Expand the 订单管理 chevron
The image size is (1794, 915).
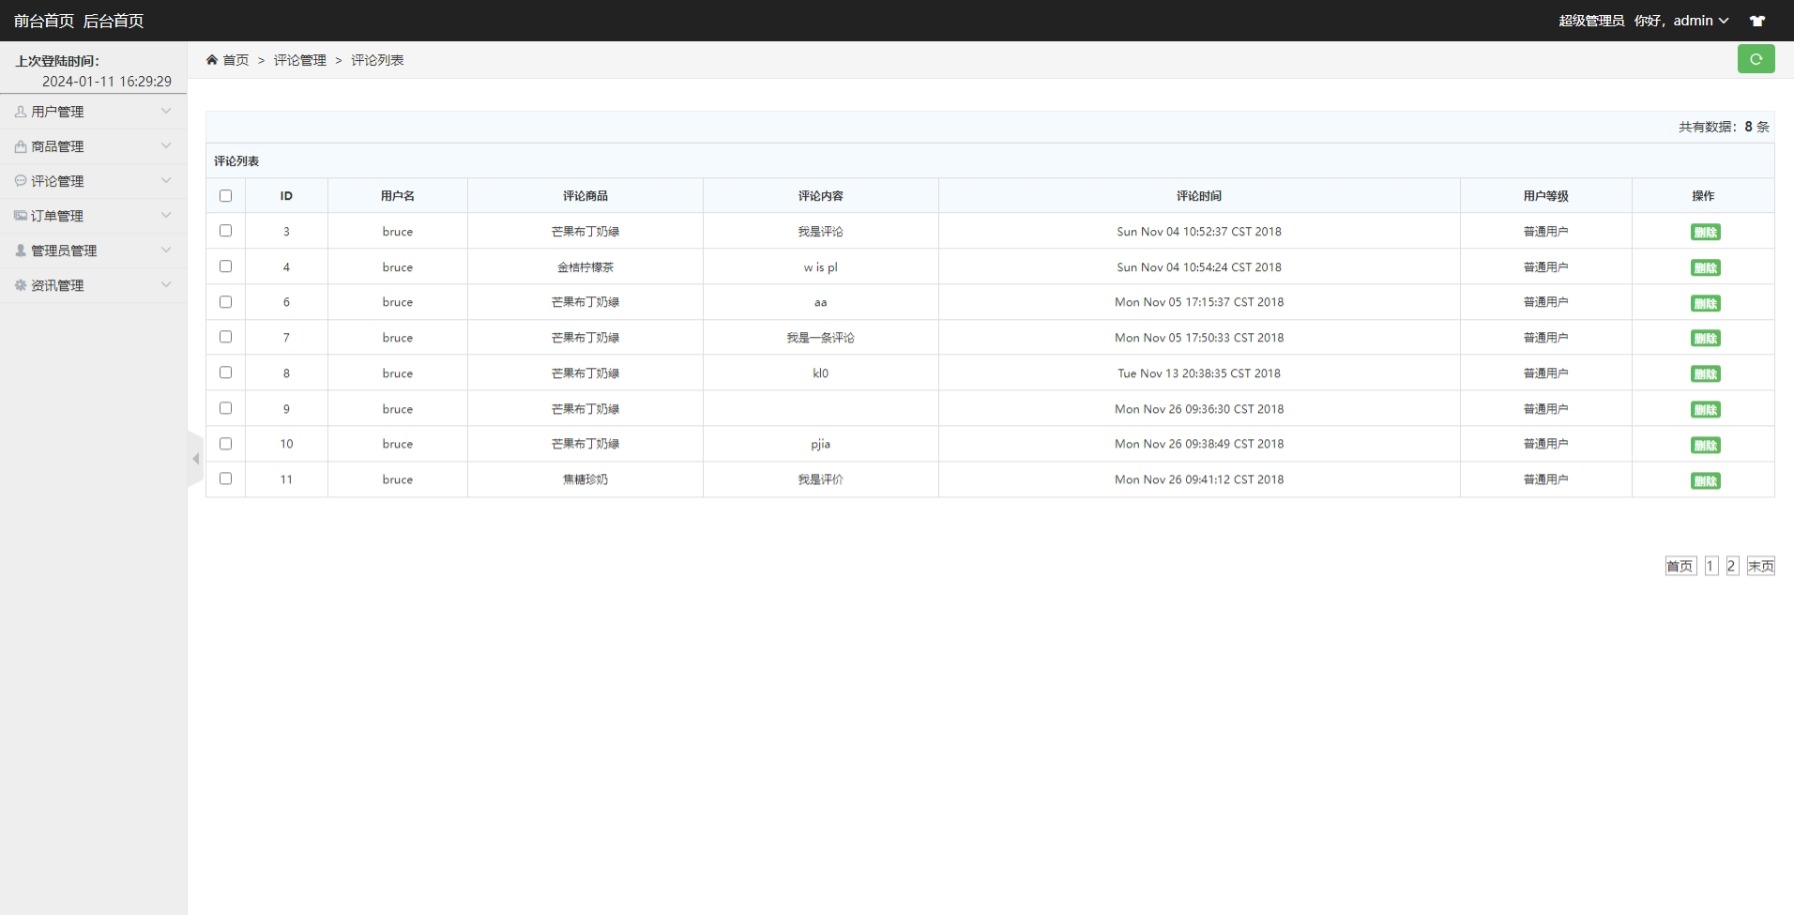pyautogui.click(x=166, y=215)
